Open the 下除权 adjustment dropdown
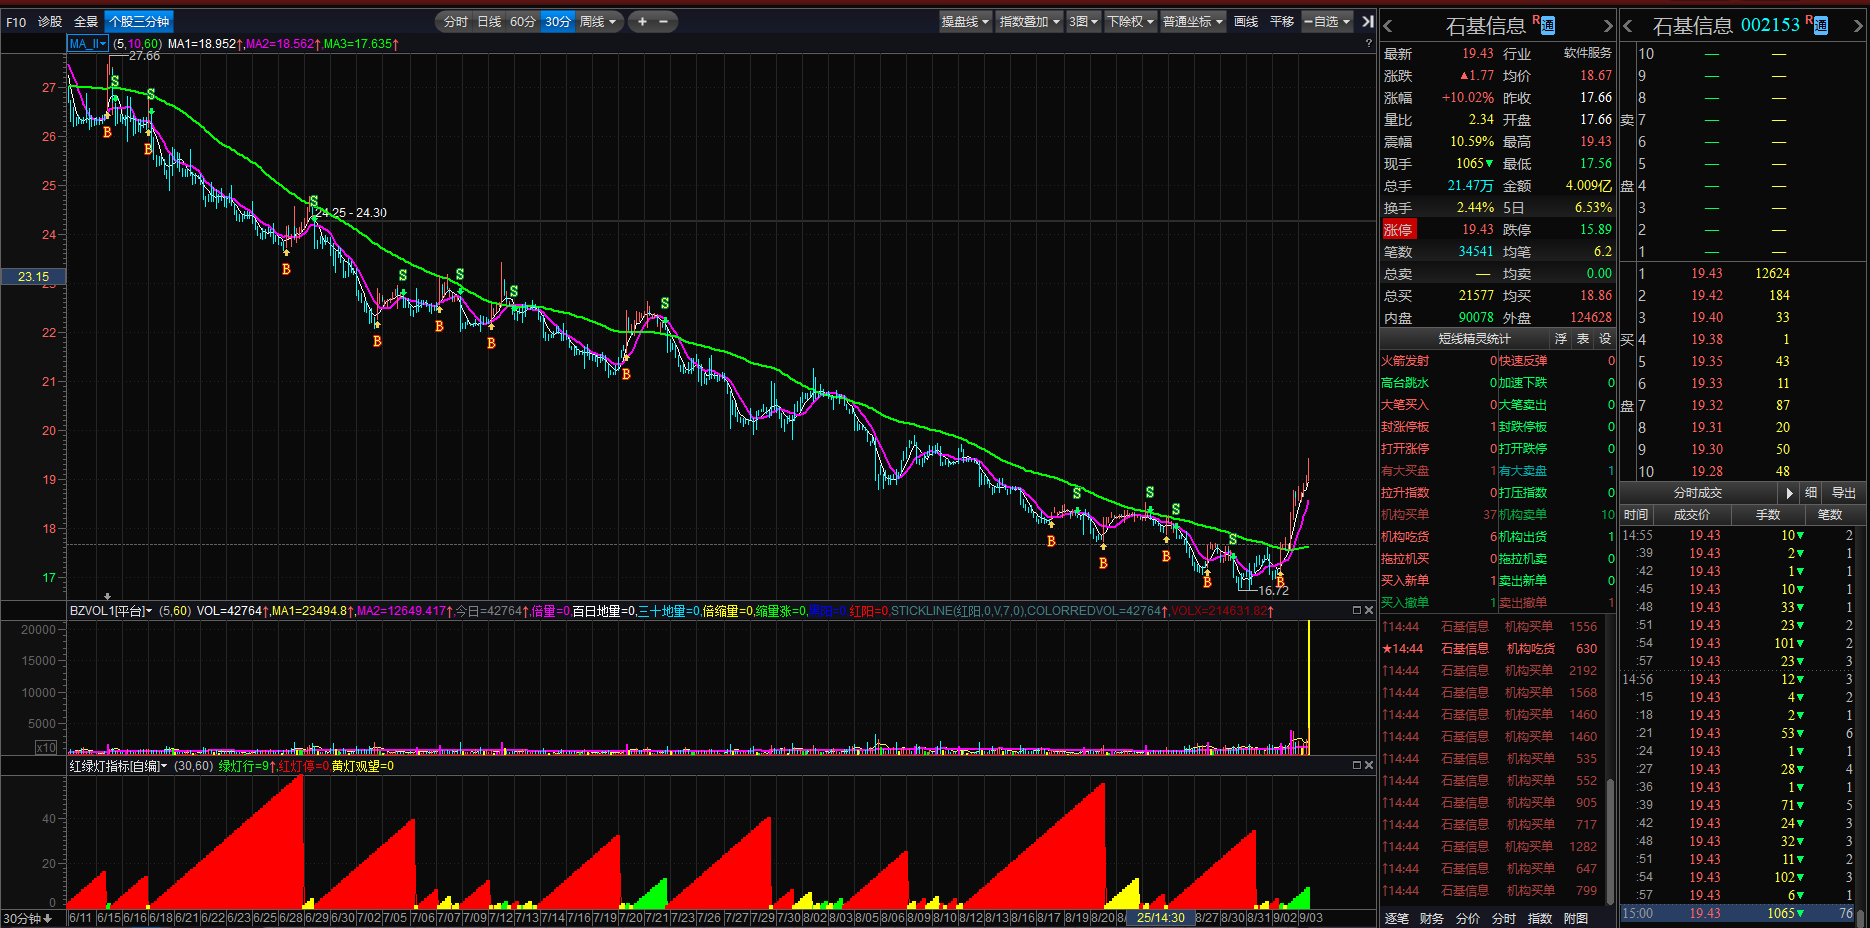 click(1131, 21)
